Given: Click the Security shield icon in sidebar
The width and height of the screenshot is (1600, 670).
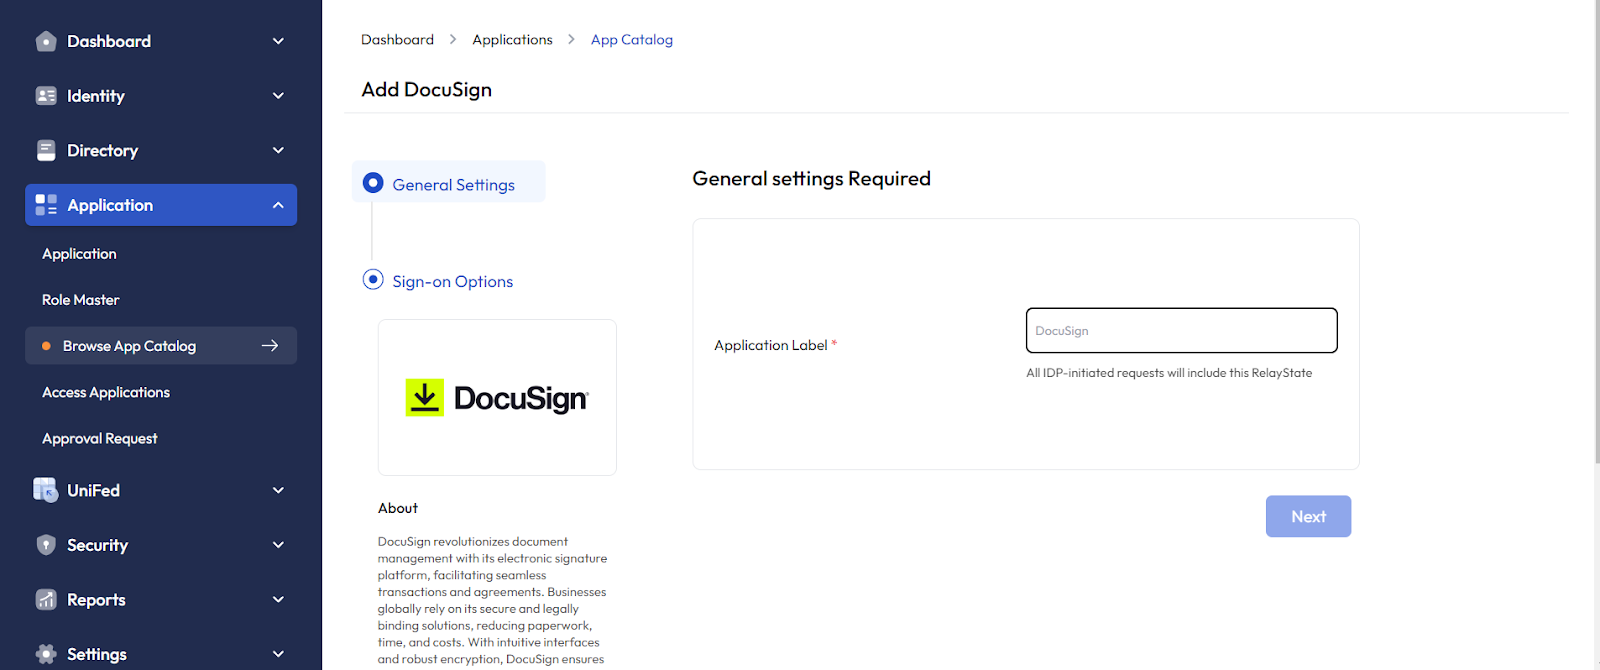Looking at the screenshot, I should 46,545.
